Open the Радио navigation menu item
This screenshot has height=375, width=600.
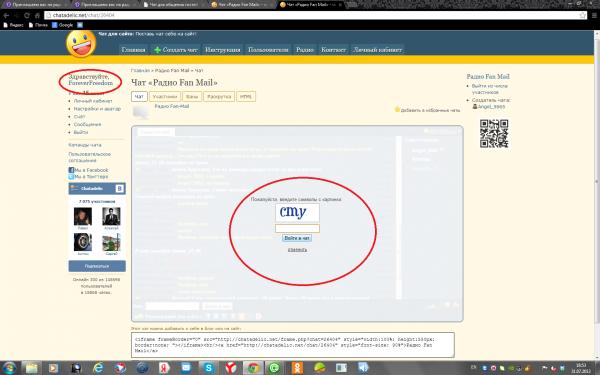pyautogui.click(x=305, y=50)
